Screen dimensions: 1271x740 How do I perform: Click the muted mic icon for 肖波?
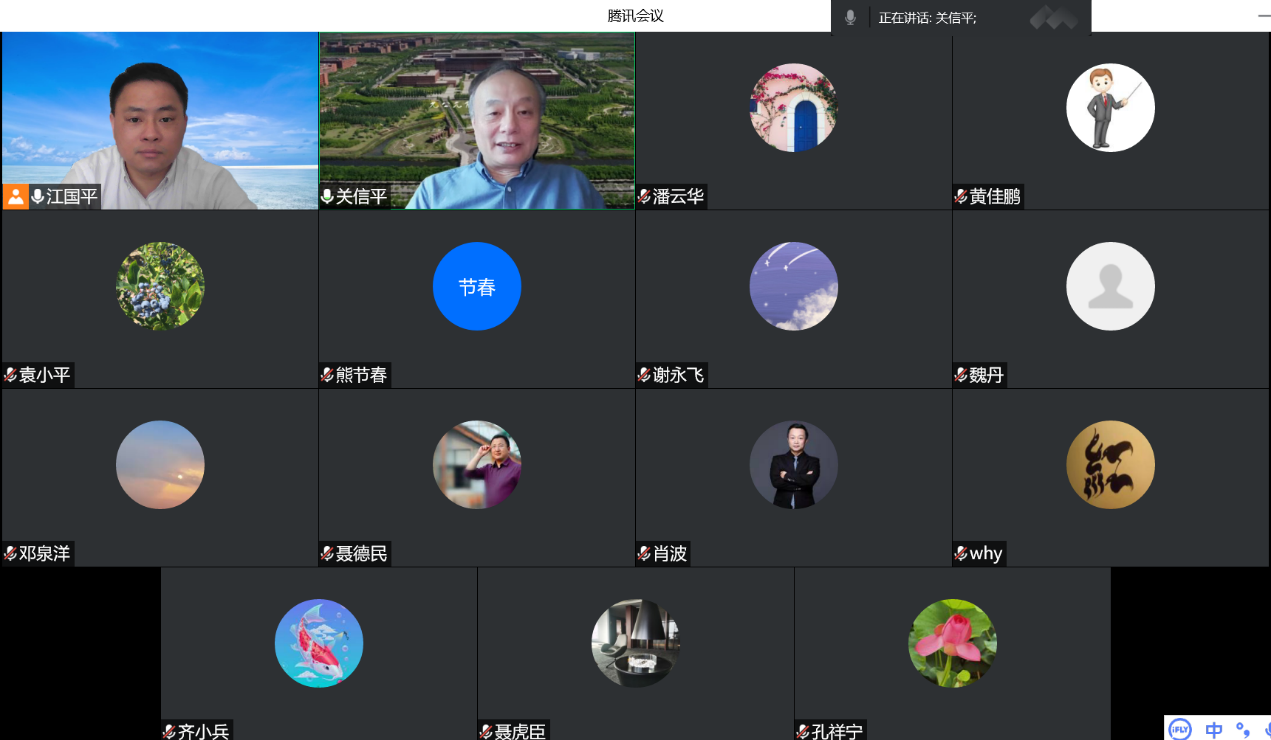click(x=644, y=553)
